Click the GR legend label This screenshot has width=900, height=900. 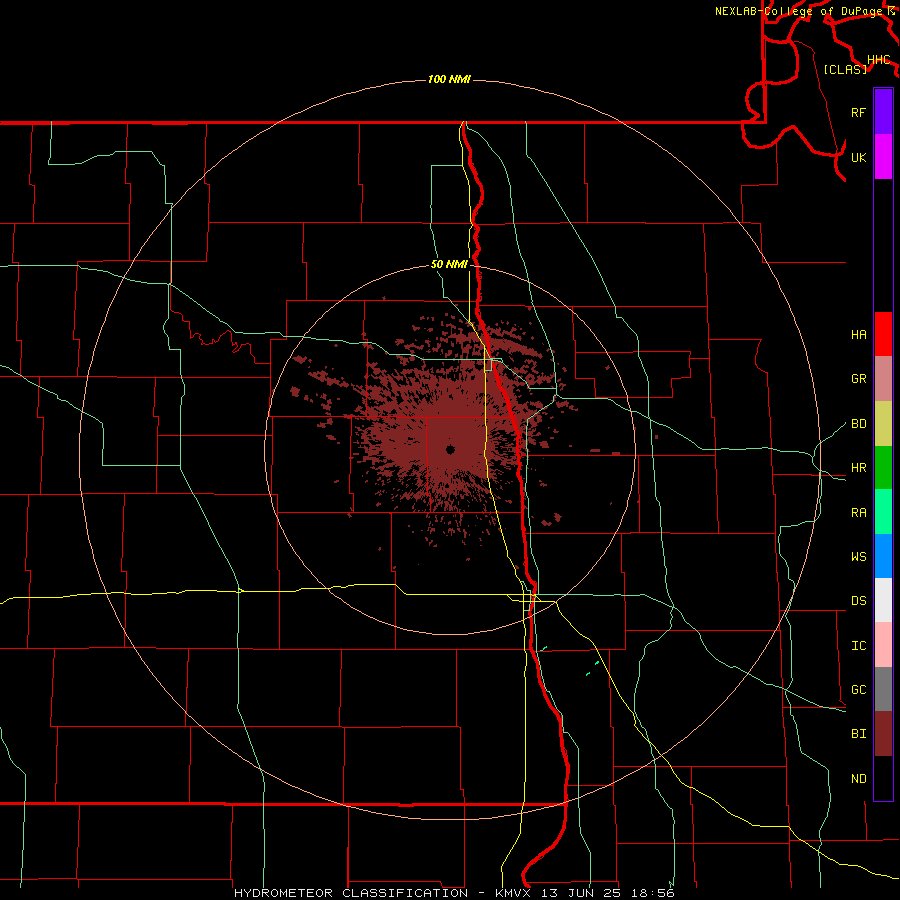click(x=858, y=379)
